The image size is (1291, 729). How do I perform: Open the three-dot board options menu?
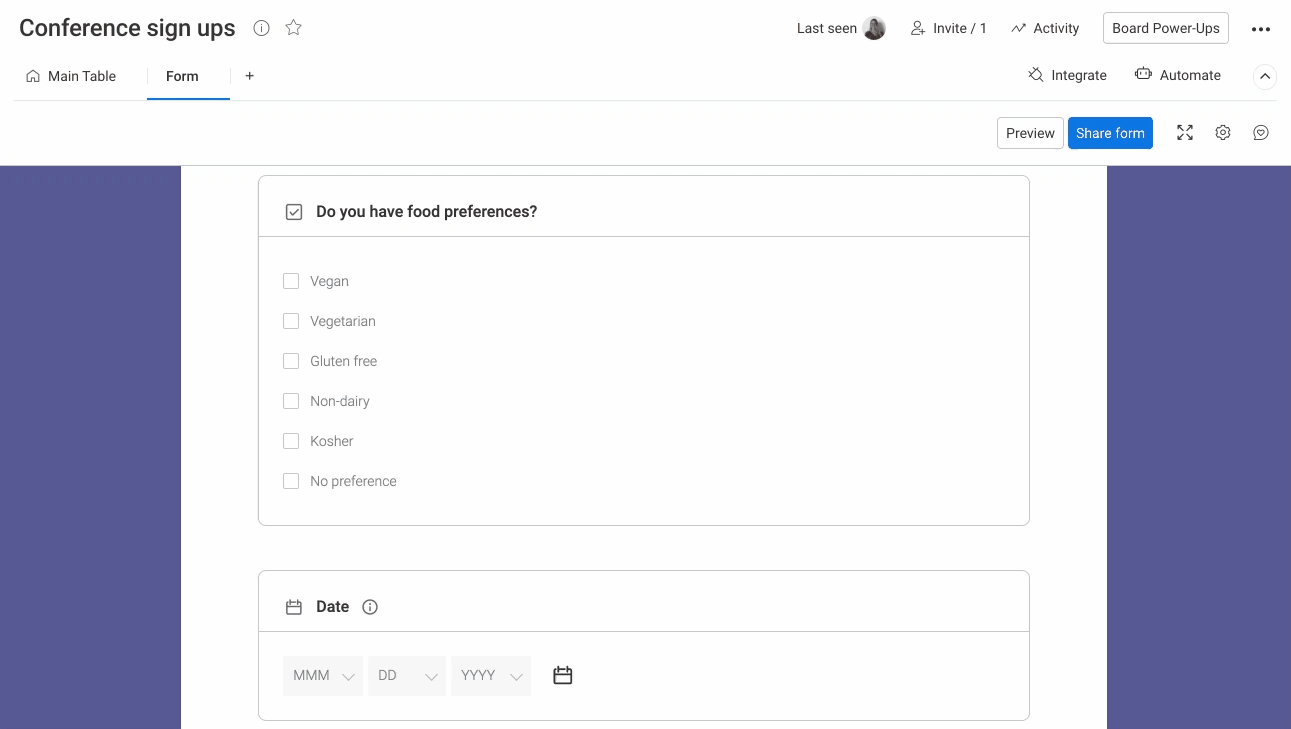point(1261,29)
